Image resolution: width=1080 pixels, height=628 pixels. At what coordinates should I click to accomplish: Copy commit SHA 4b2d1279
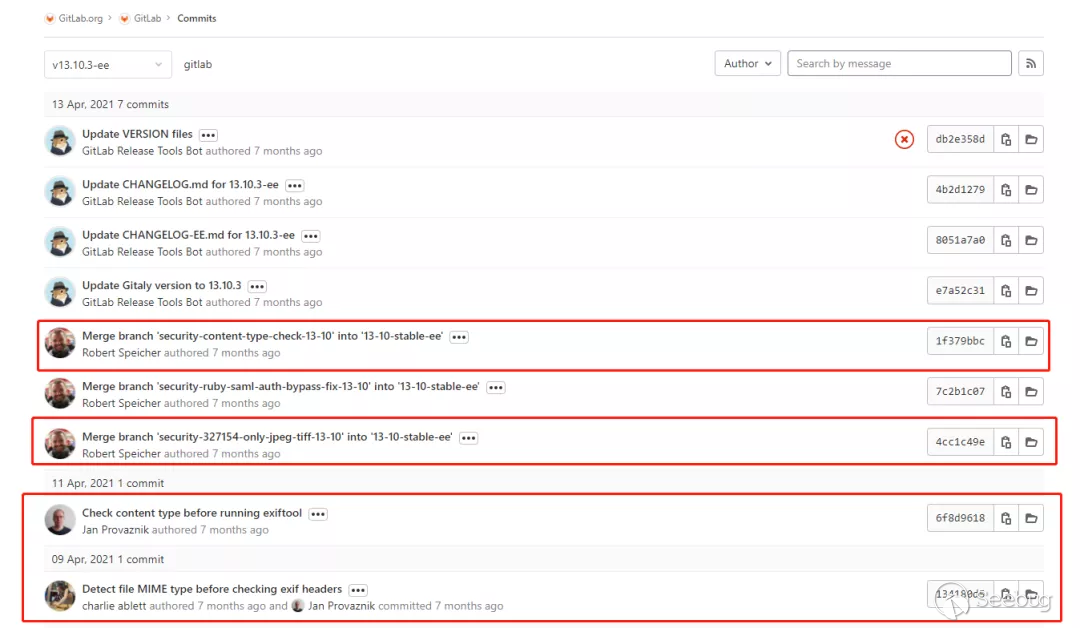[x=1006, y=189]
